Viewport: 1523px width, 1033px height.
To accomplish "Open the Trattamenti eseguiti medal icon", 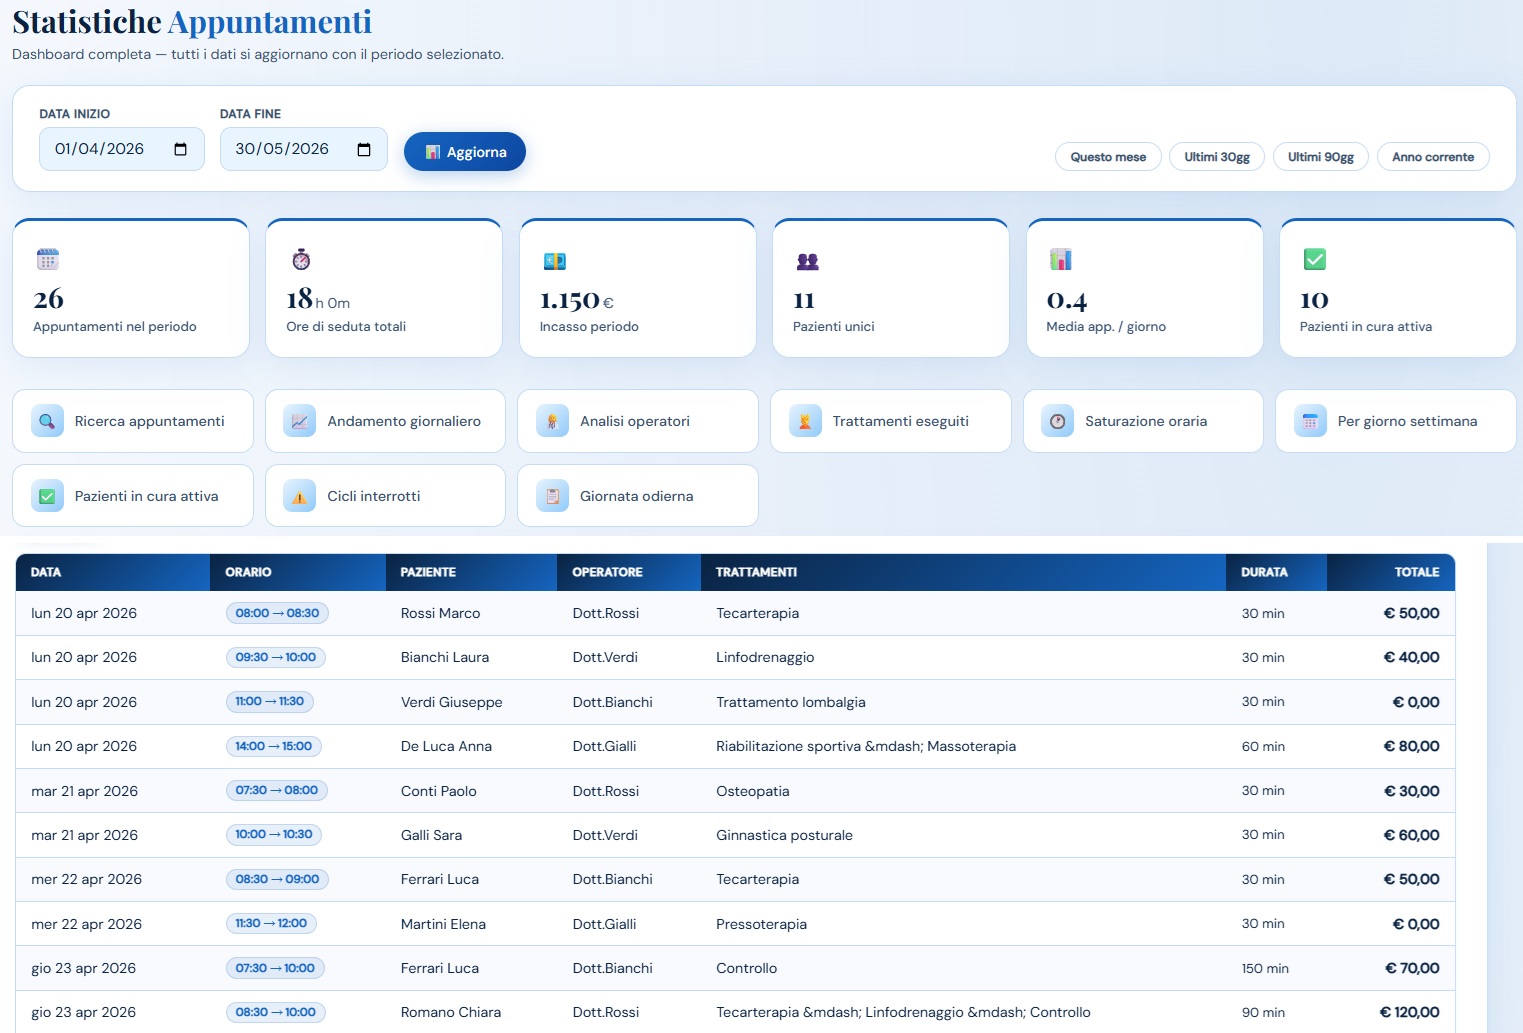I will (x=804, y=421).
